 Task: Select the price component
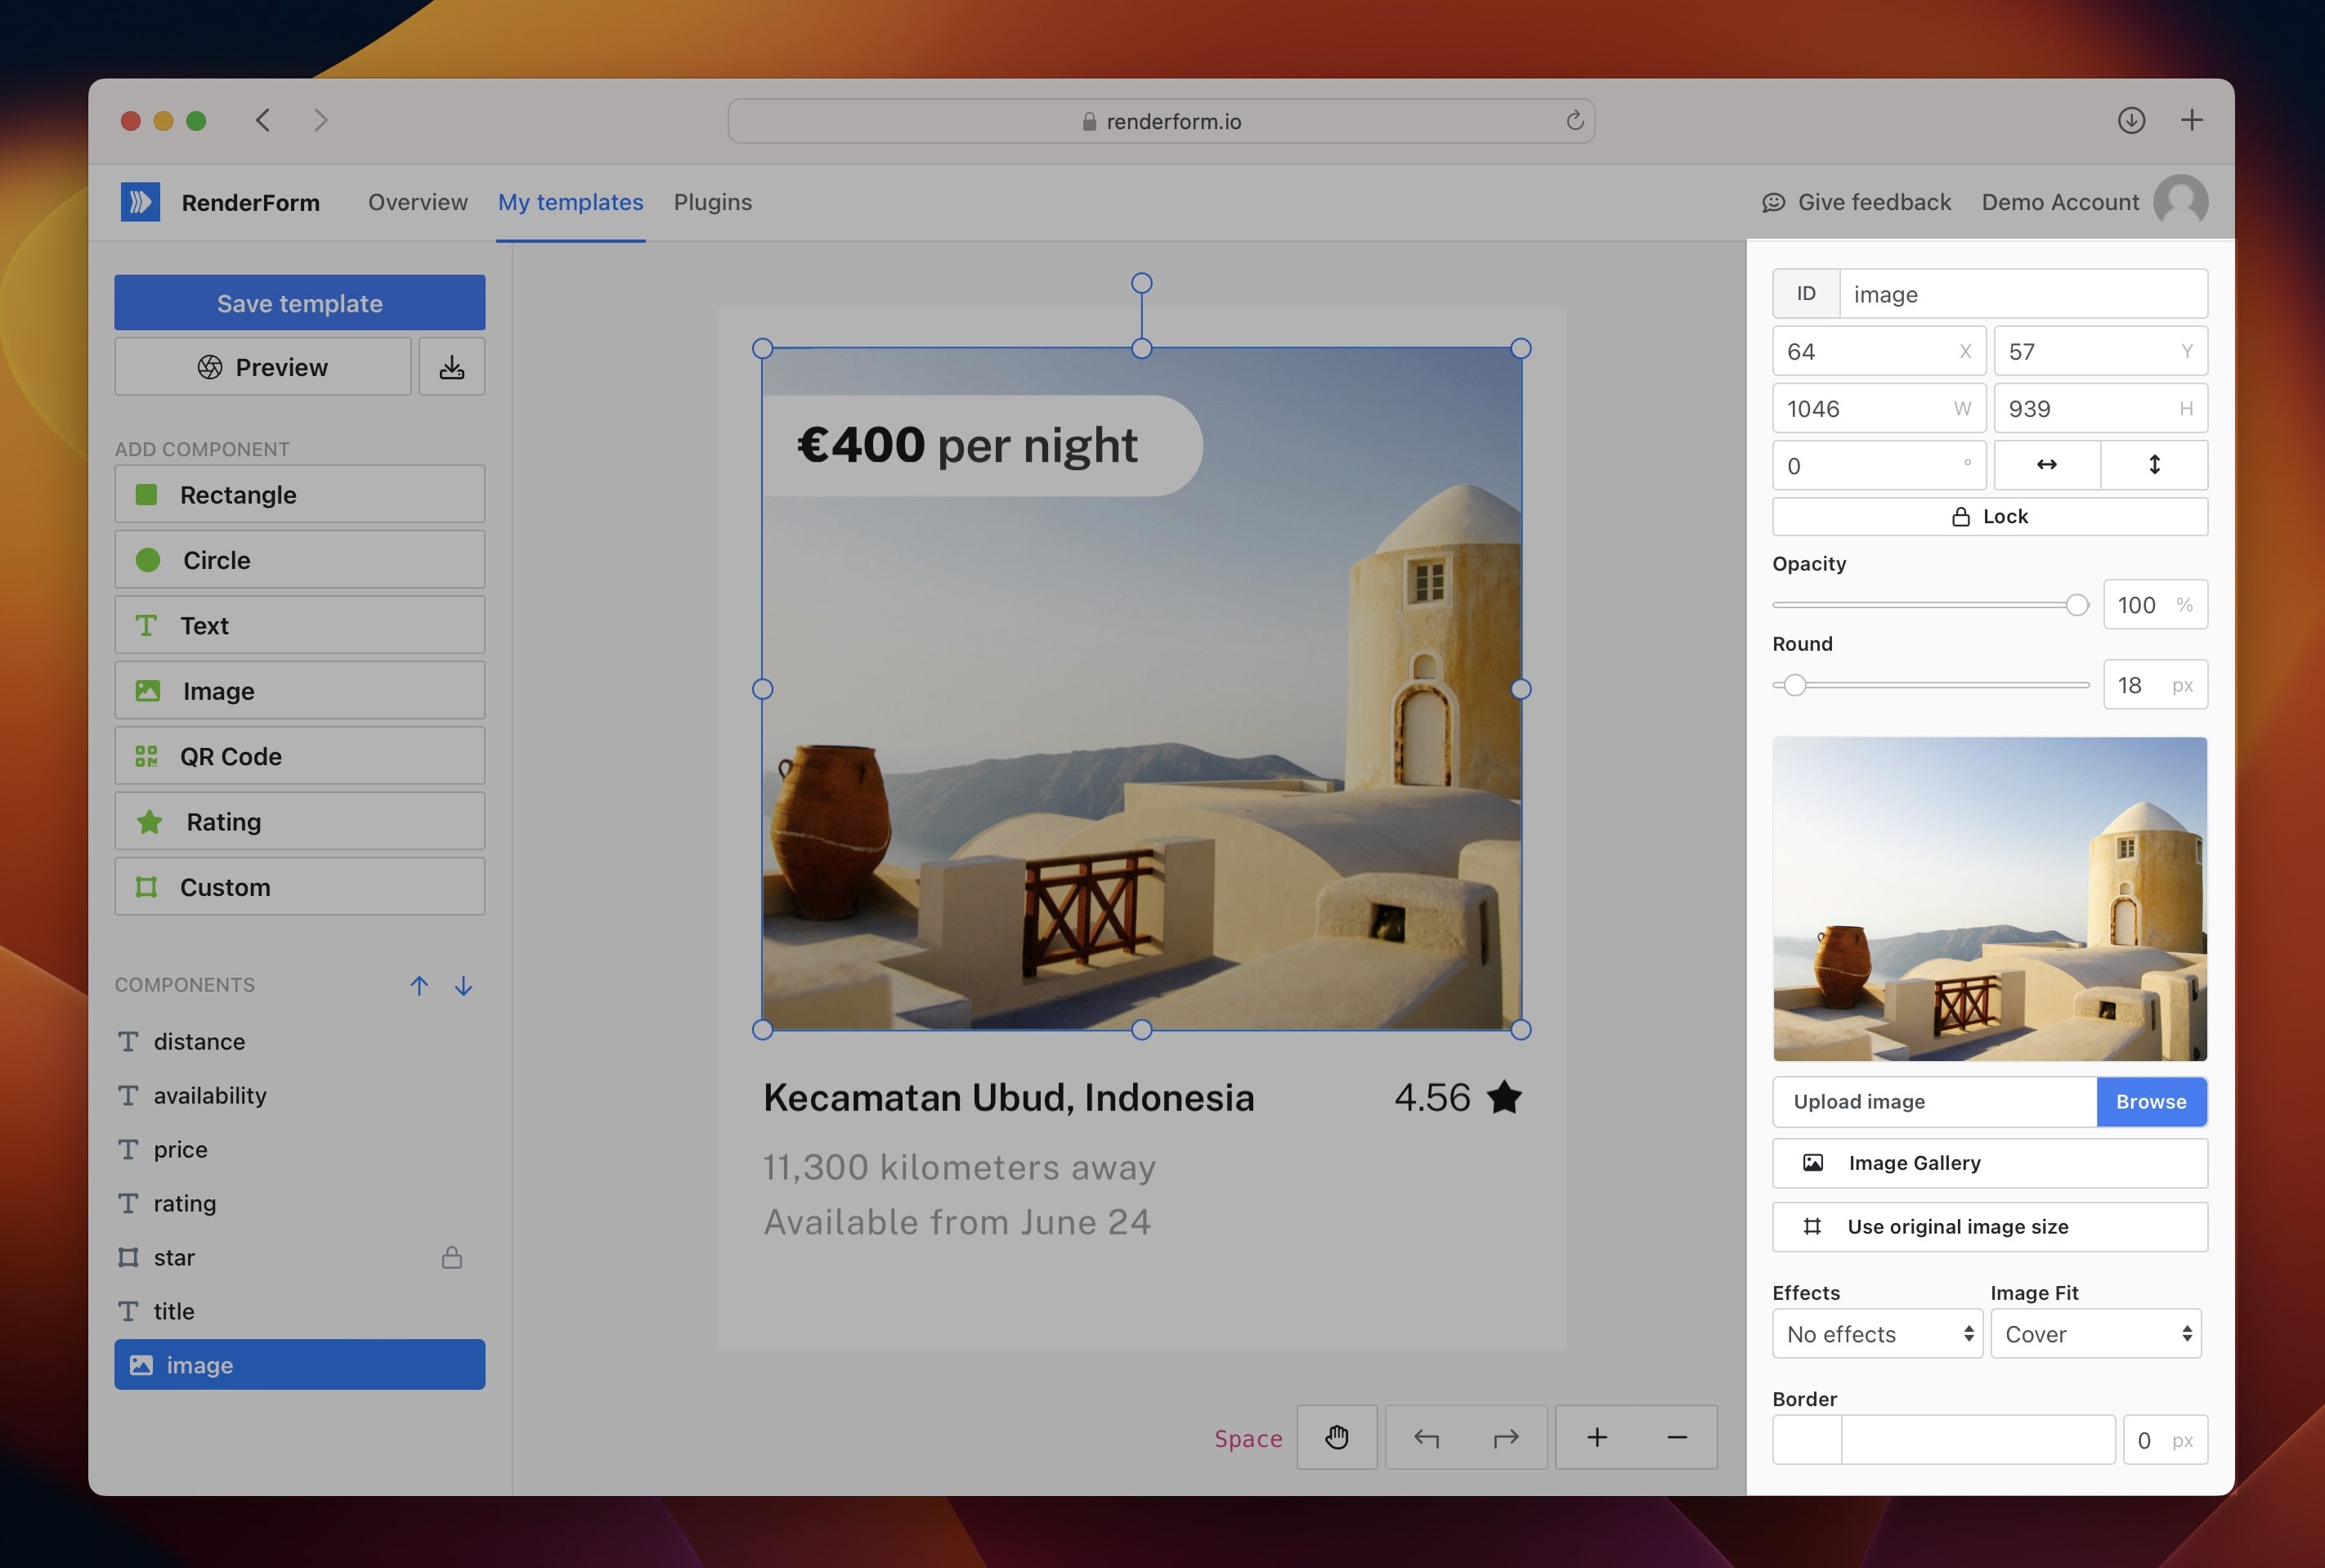click(x=300, y=1149)
